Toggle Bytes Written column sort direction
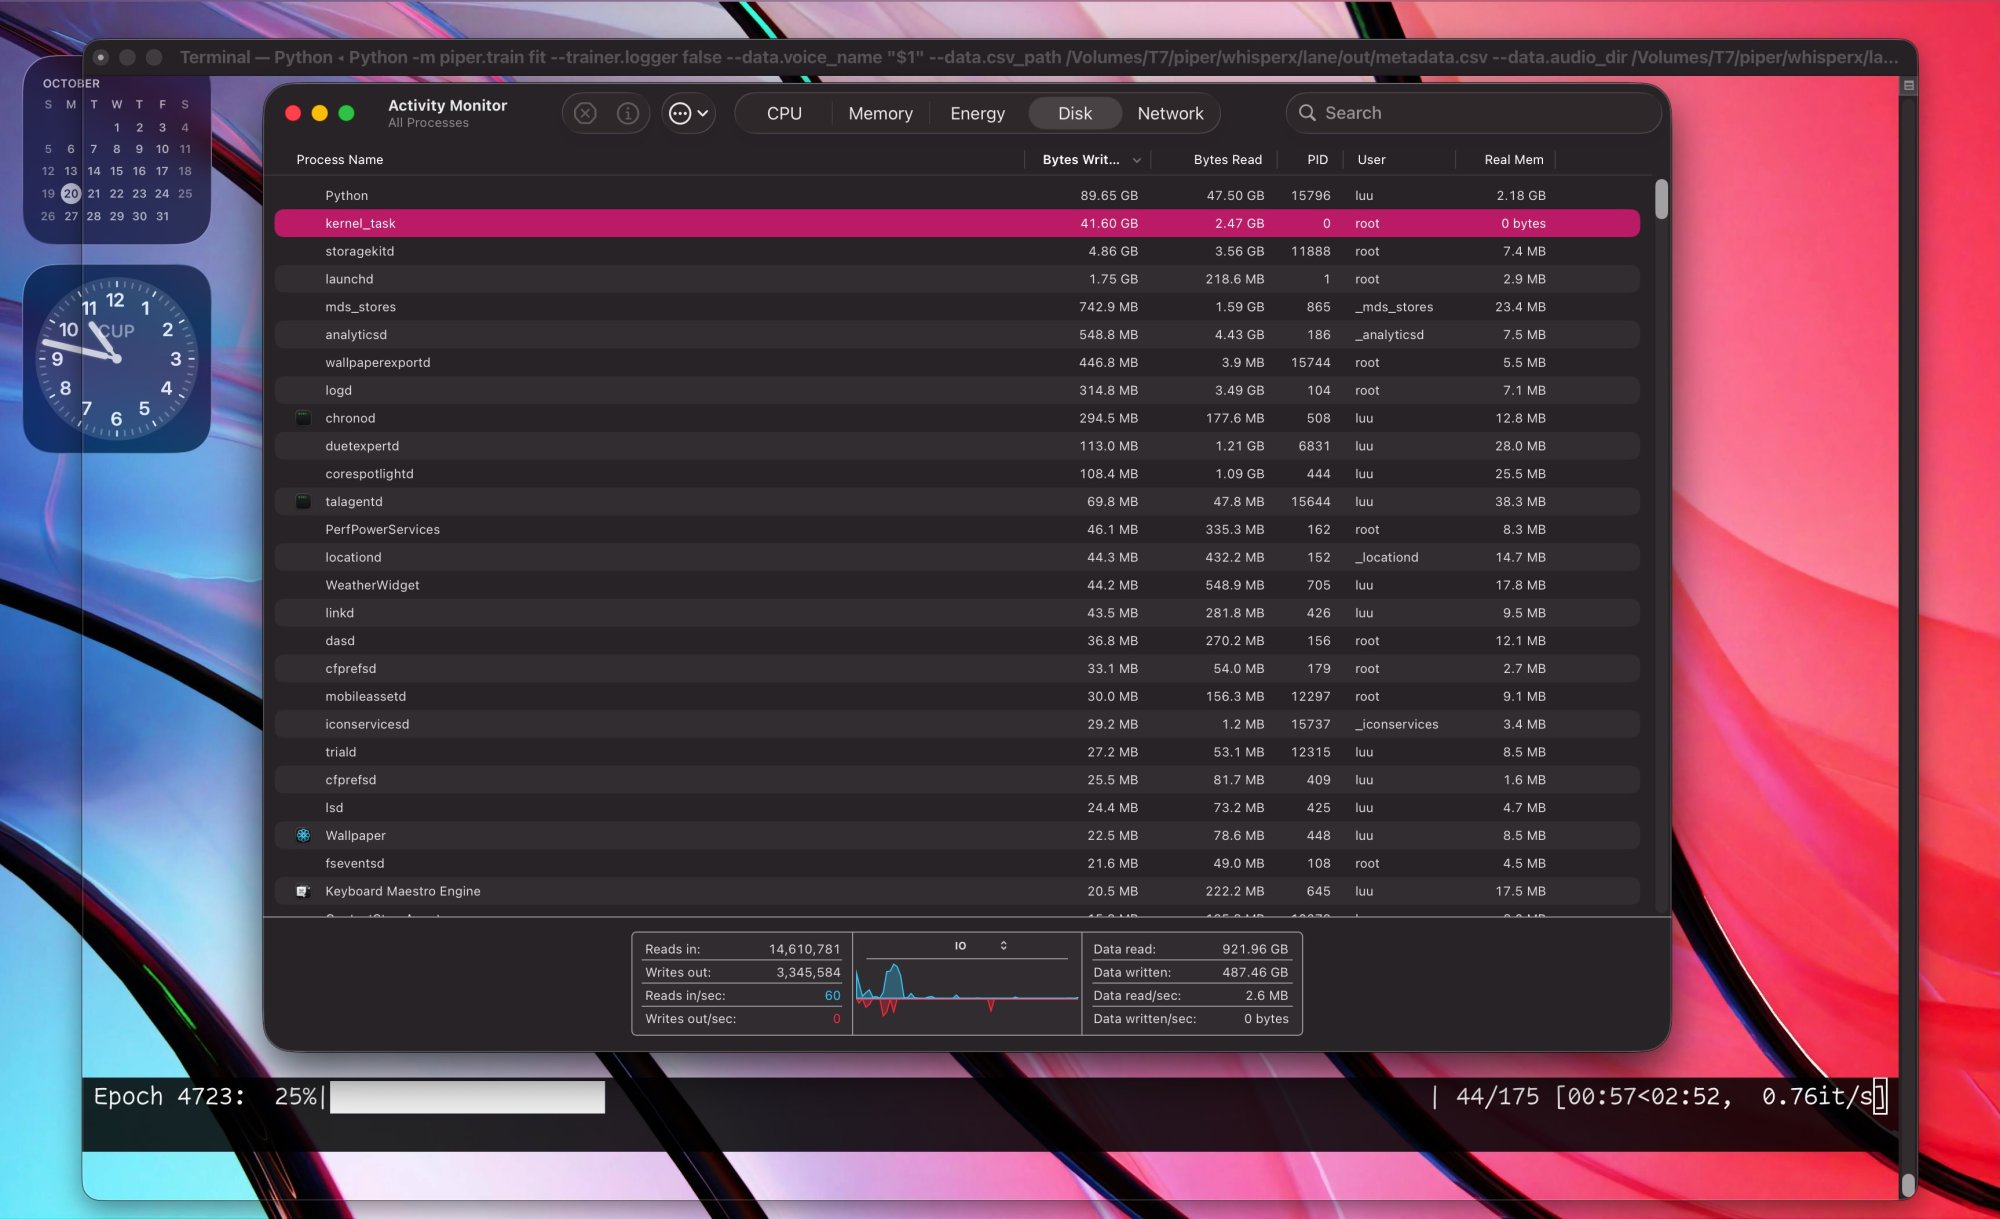Image resolution: width=2000 pixels, height=1219 pixels. click(x=1088, y=160)
